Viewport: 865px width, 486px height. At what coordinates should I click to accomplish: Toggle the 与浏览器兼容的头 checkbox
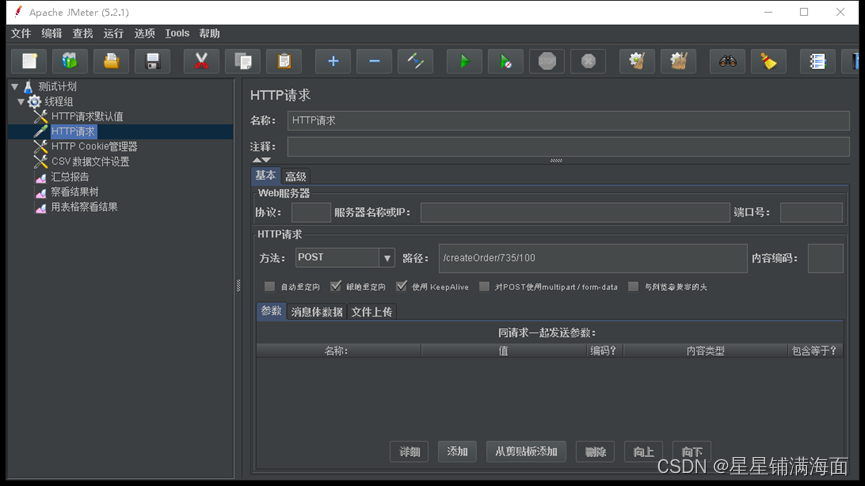pos(633,286)
